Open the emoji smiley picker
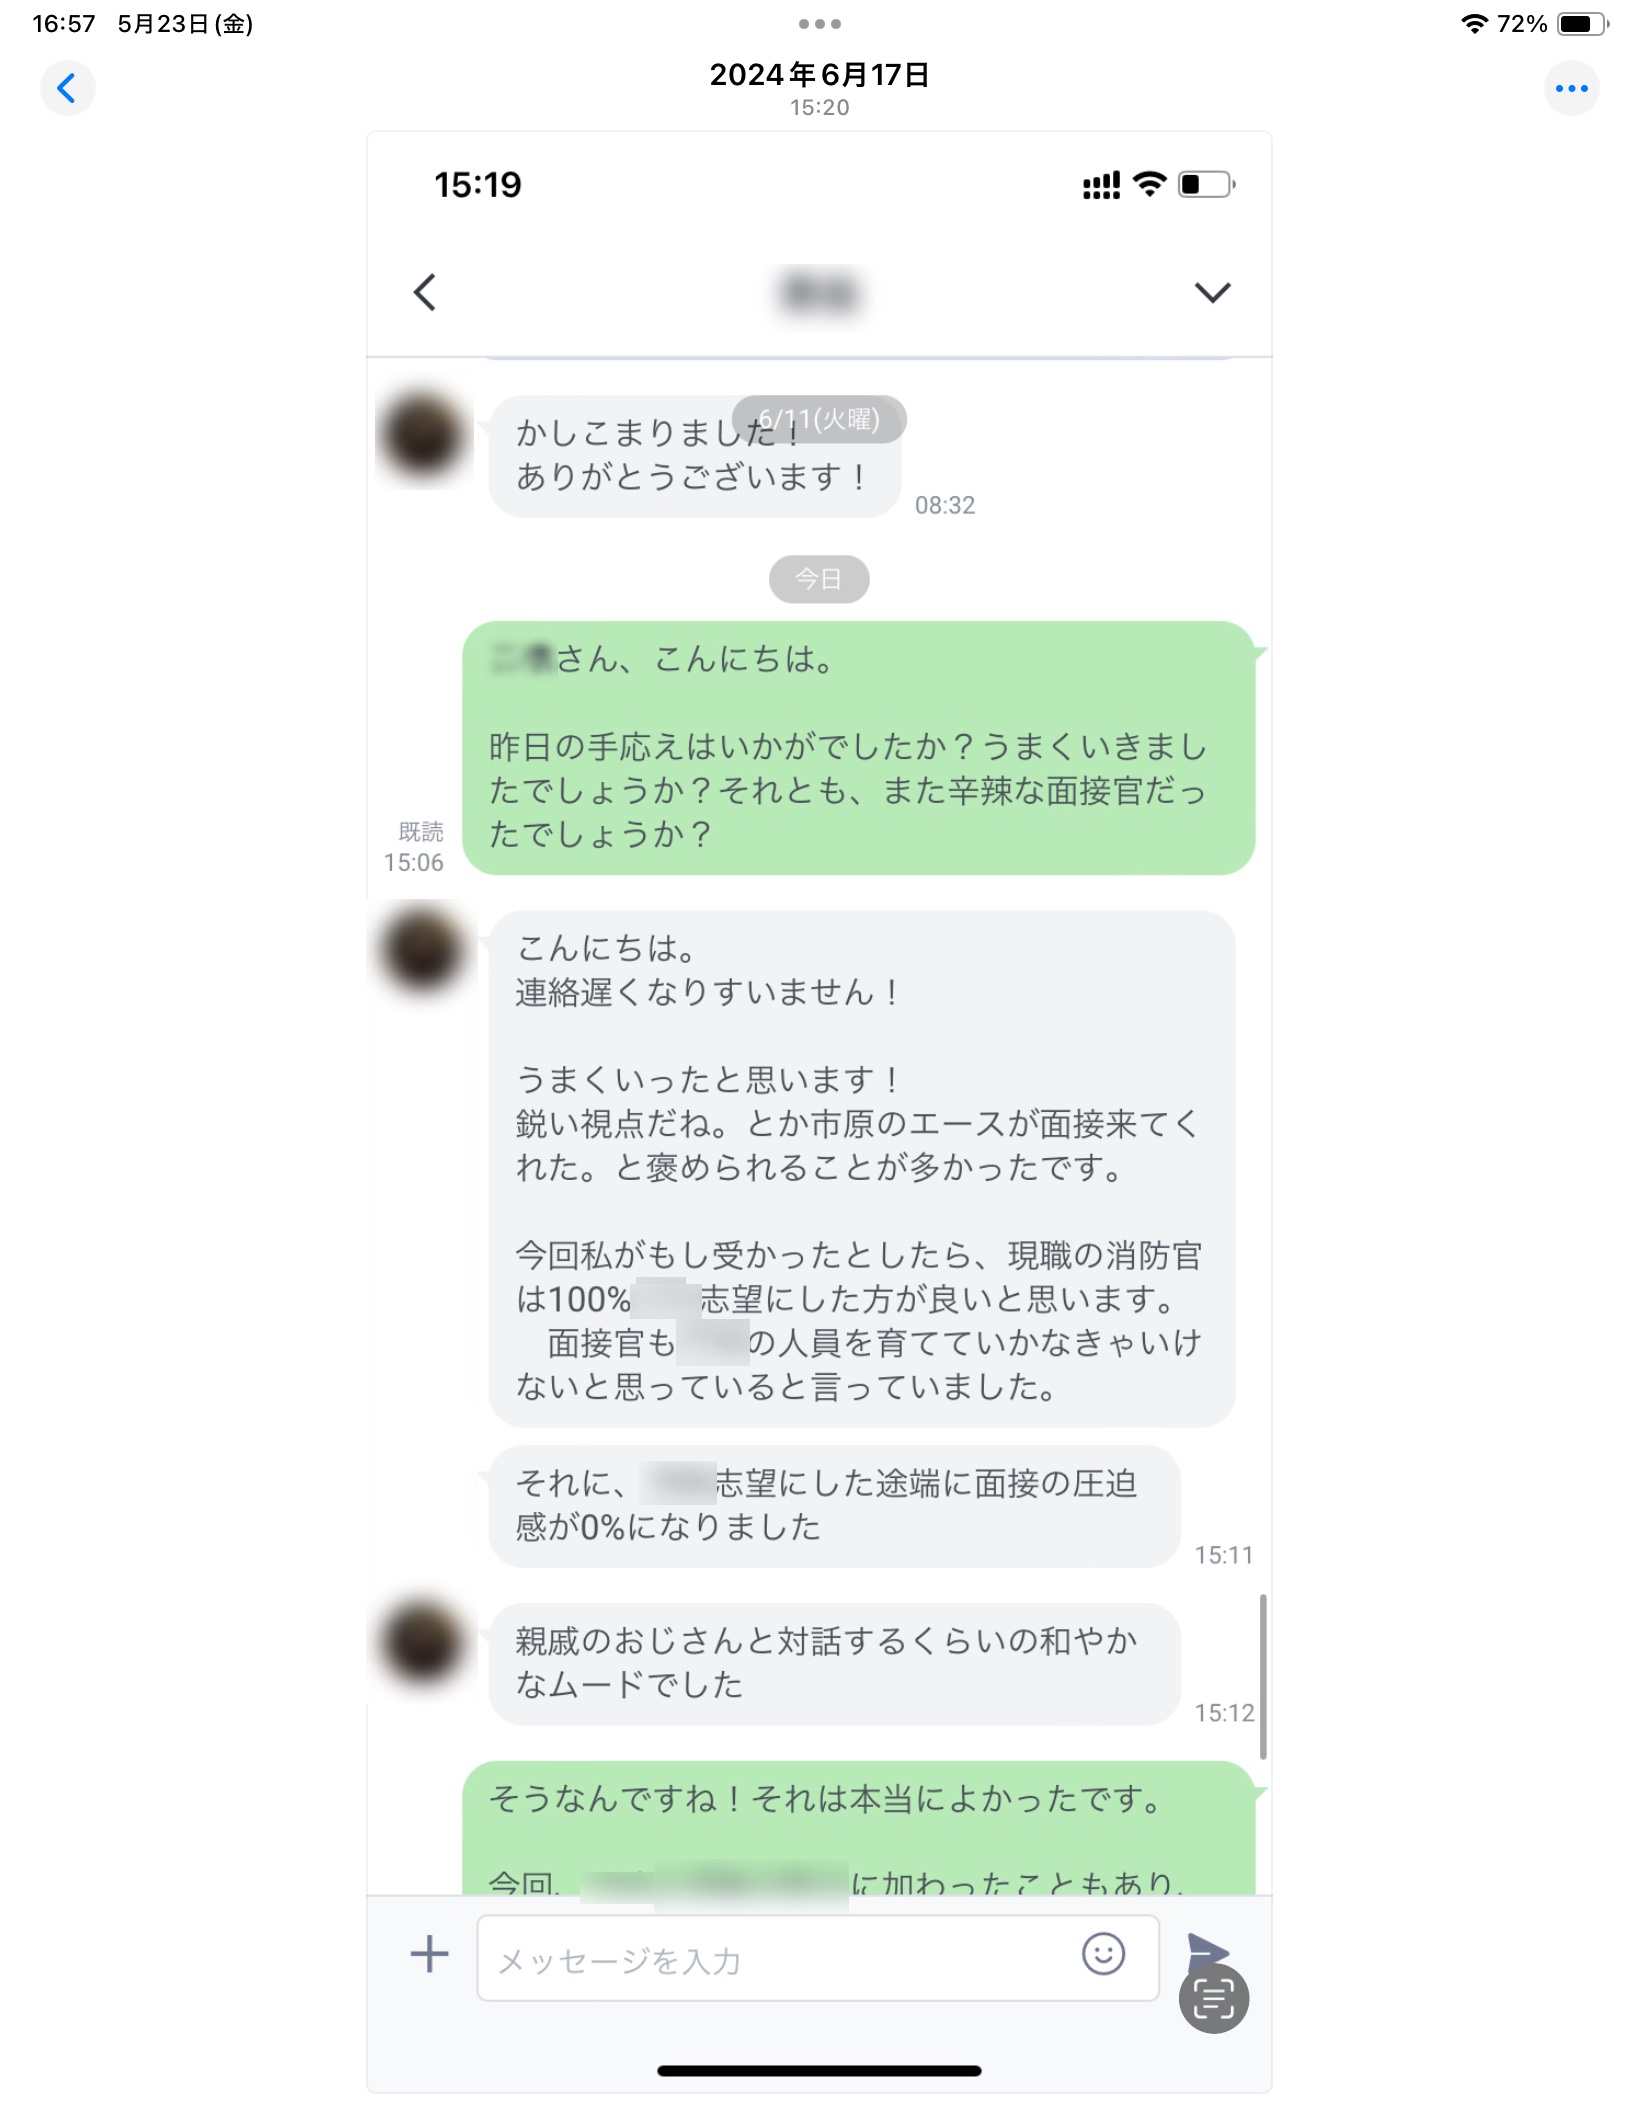The image size is (1640, 2101). 1103,1953
